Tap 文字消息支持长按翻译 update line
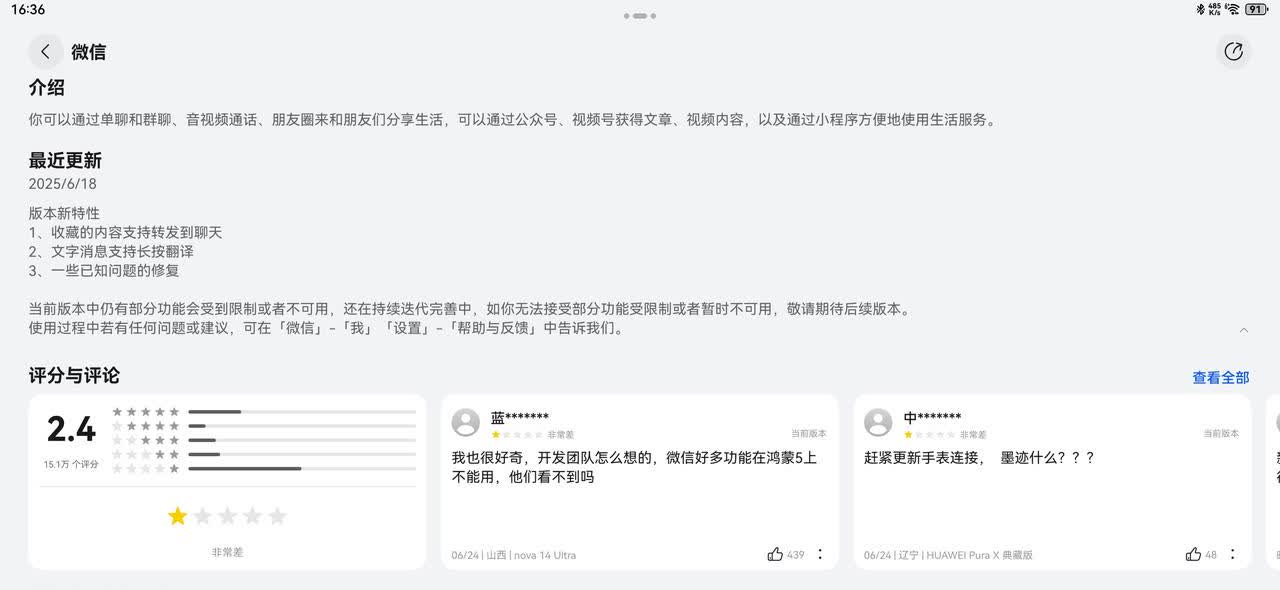Image resolution: width=1280 pixels, height=590 pixels. click(111, 252)
